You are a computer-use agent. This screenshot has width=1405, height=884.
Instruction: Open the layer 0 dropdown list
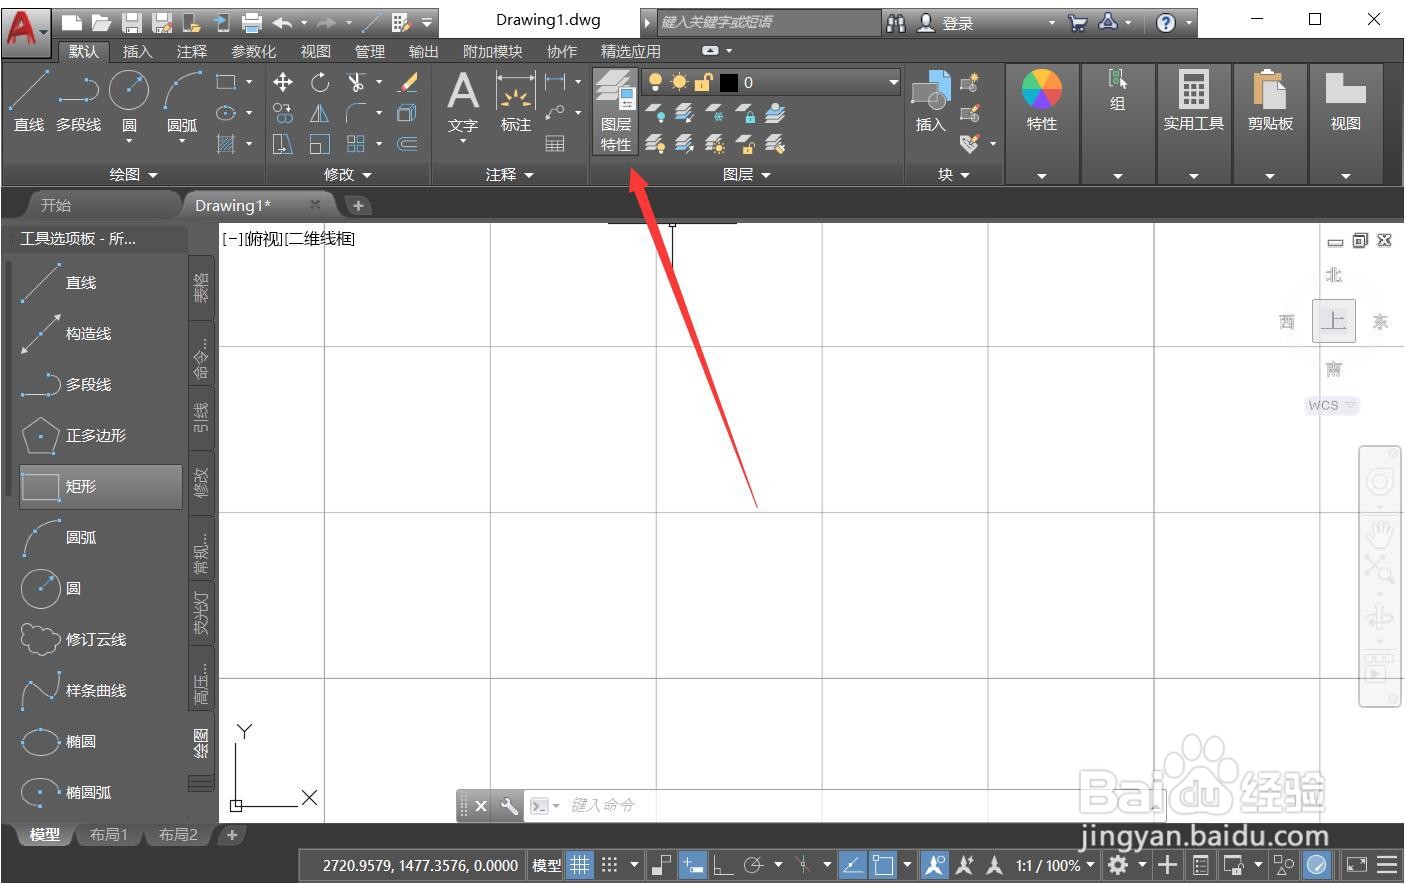tap(893, 82)
